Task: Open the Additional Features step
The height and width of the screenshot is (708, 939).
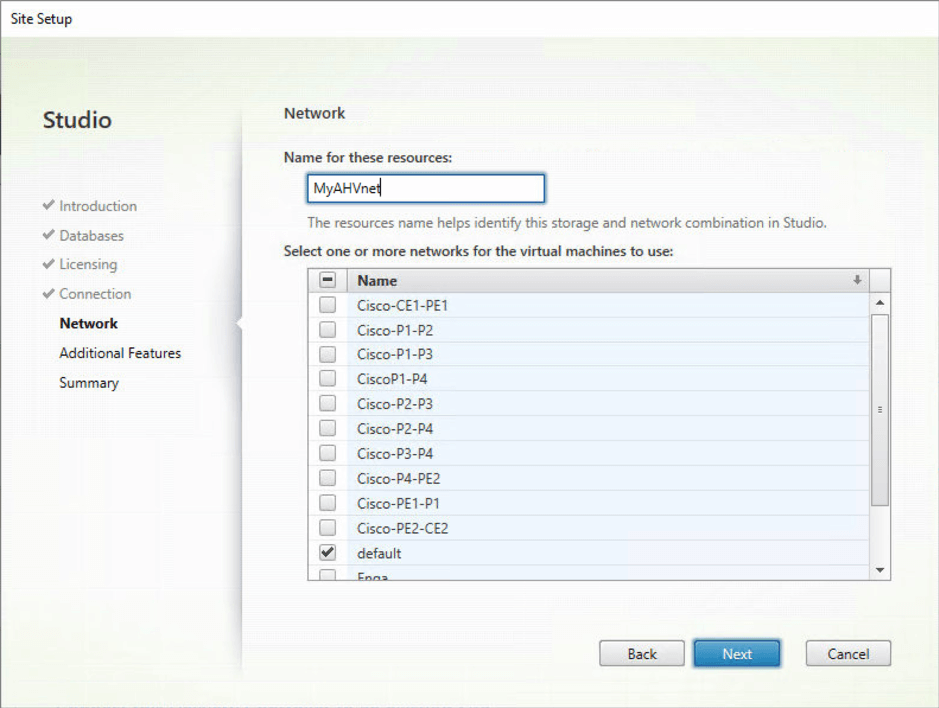Action: click(120, 353)
